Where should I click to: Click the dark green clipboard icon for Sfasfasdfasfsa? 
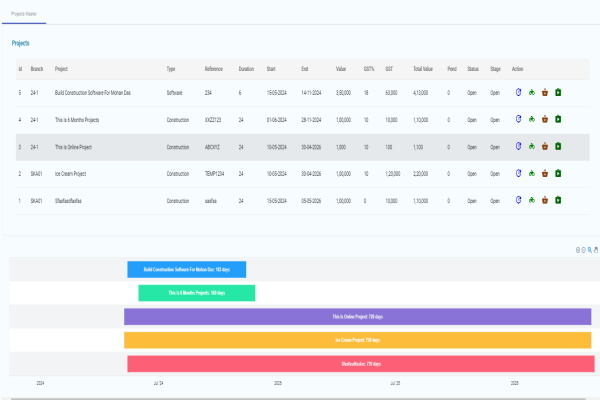point(558,200)
